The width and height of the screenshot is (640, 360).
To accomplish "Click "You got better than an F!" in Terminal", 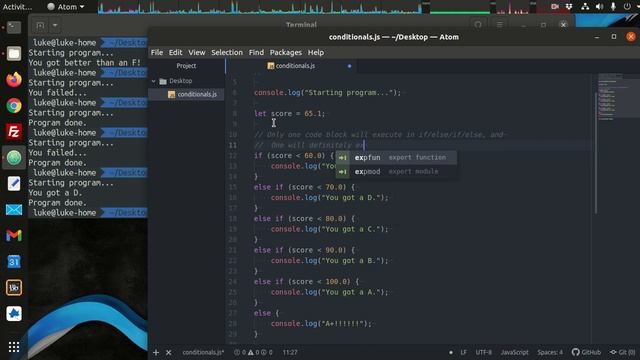I will click(84, 63).
